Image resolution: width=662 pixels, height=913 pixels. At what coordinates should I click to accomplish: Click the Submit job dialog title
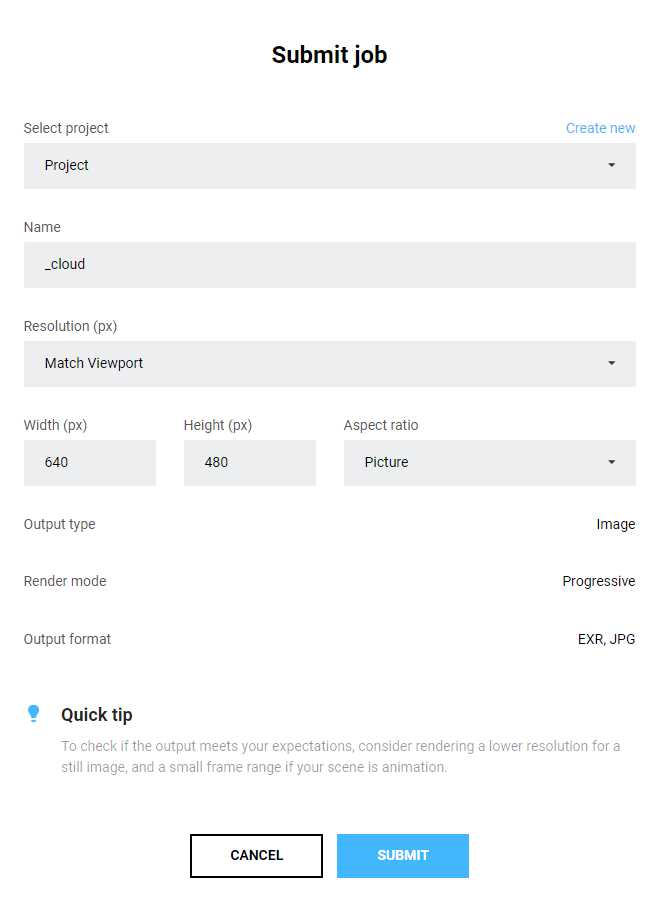(x=330, y=55)
